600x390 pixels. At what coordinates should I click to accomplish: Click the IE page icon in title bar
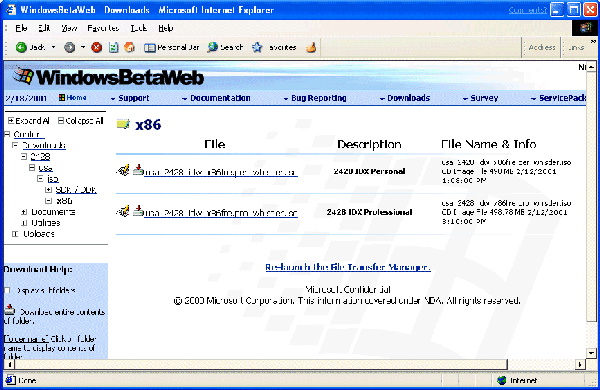(11, 10)
